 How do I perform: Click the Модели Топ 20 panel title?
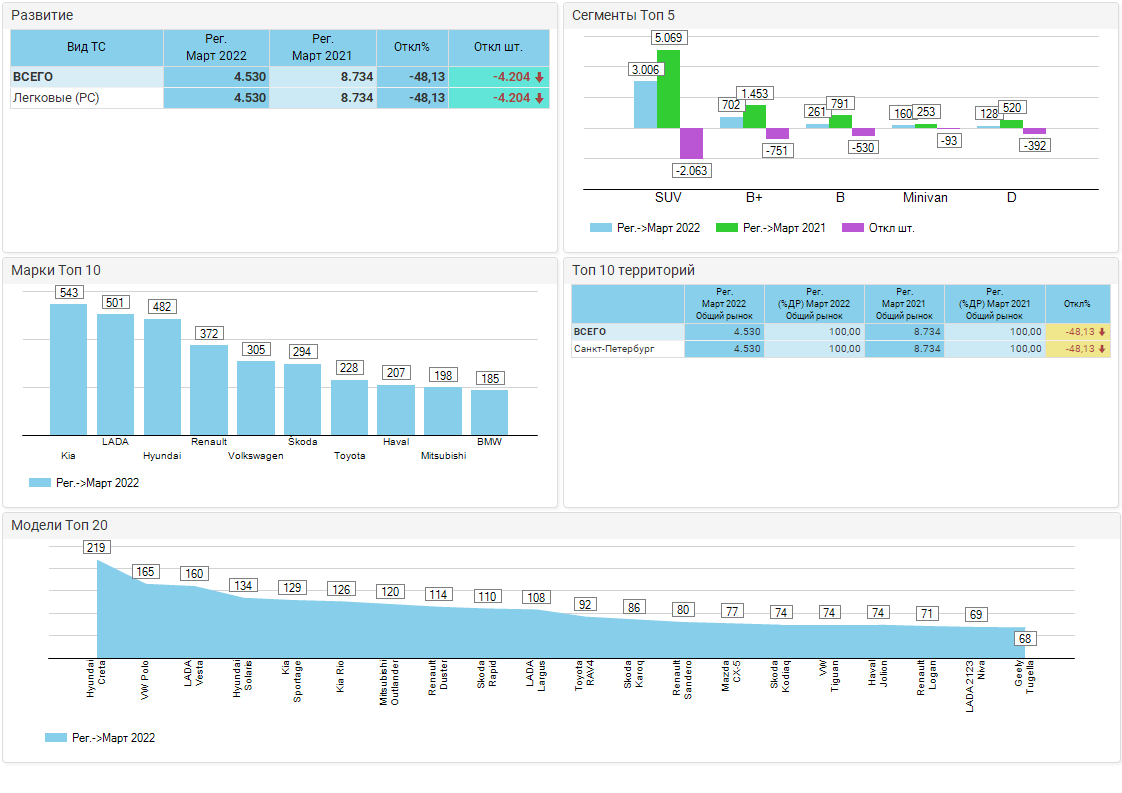(59, 525)
